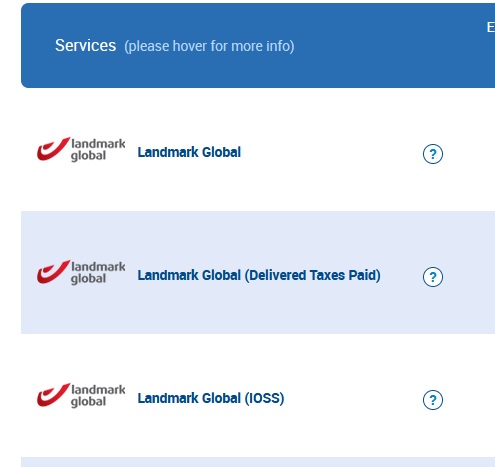495x467 pixels.
Task: Click the "please hover for more info" hint
Action: [209, 46]
